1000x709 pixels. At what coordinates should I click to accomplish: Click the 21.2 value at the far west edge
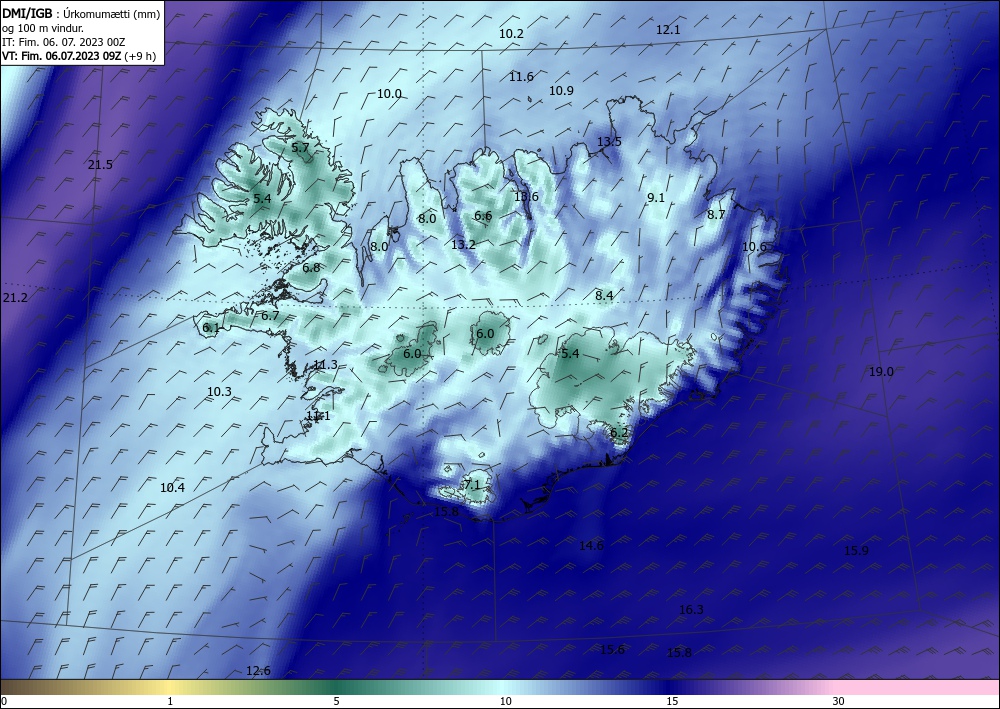pyautogui.click(x=15, y=298)
